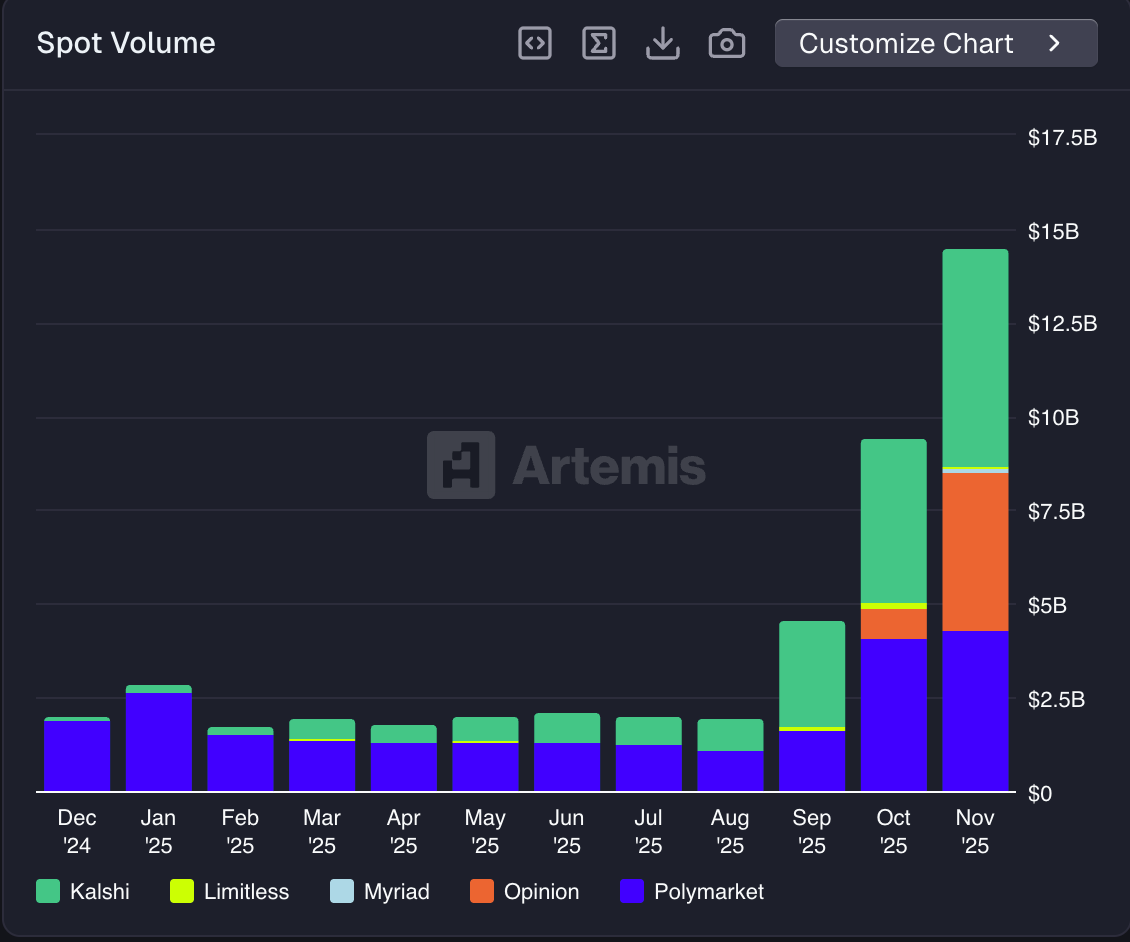Click the embed code icon
This screenshot has height=942, width=1130.
tap(535, 43)
